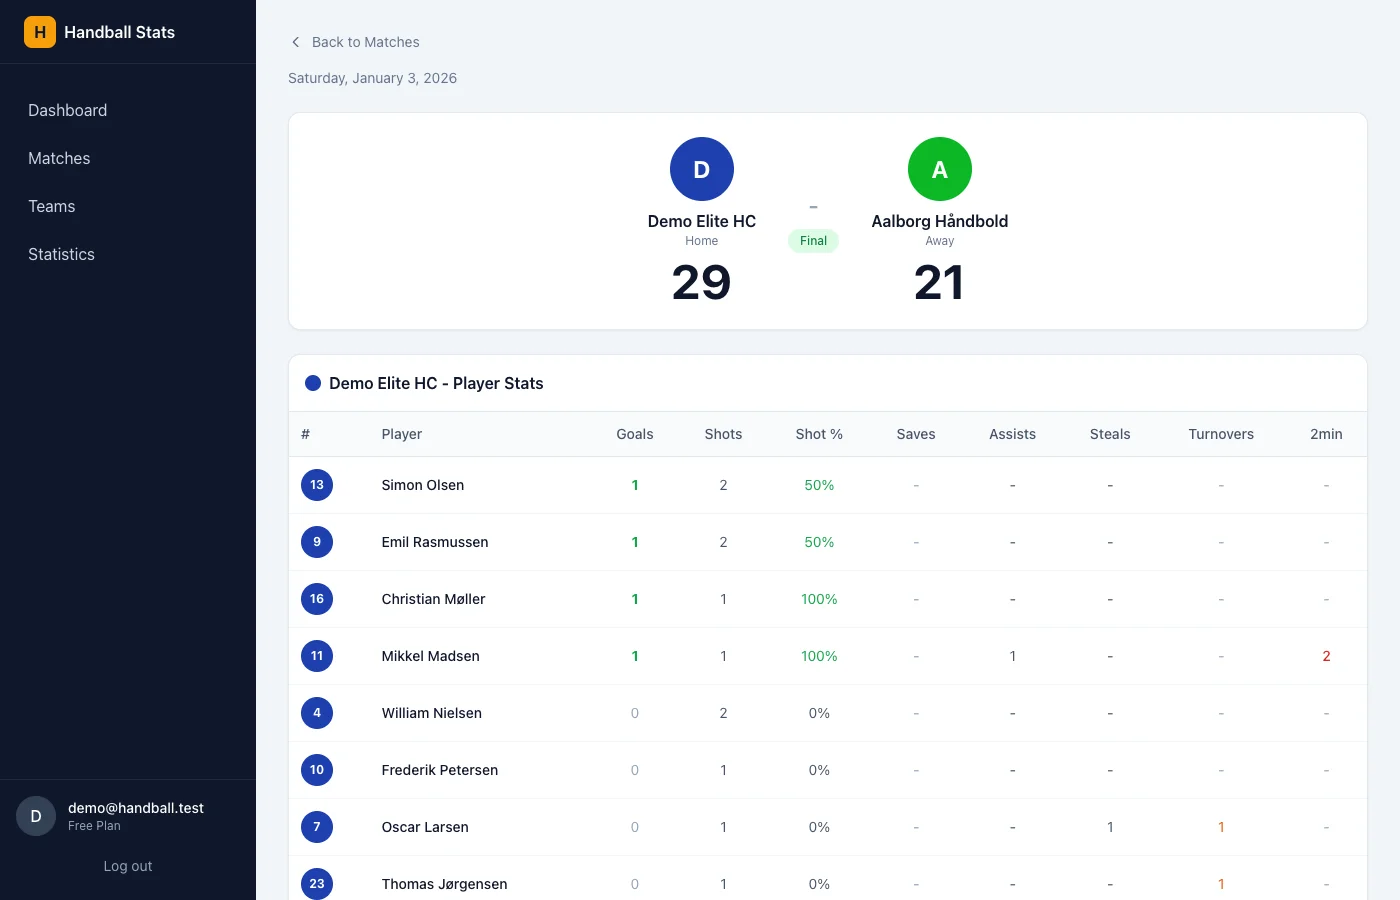Click the Demo Elite HC team avatar
Screen dimensions: 1400x900
click(701, 169)
